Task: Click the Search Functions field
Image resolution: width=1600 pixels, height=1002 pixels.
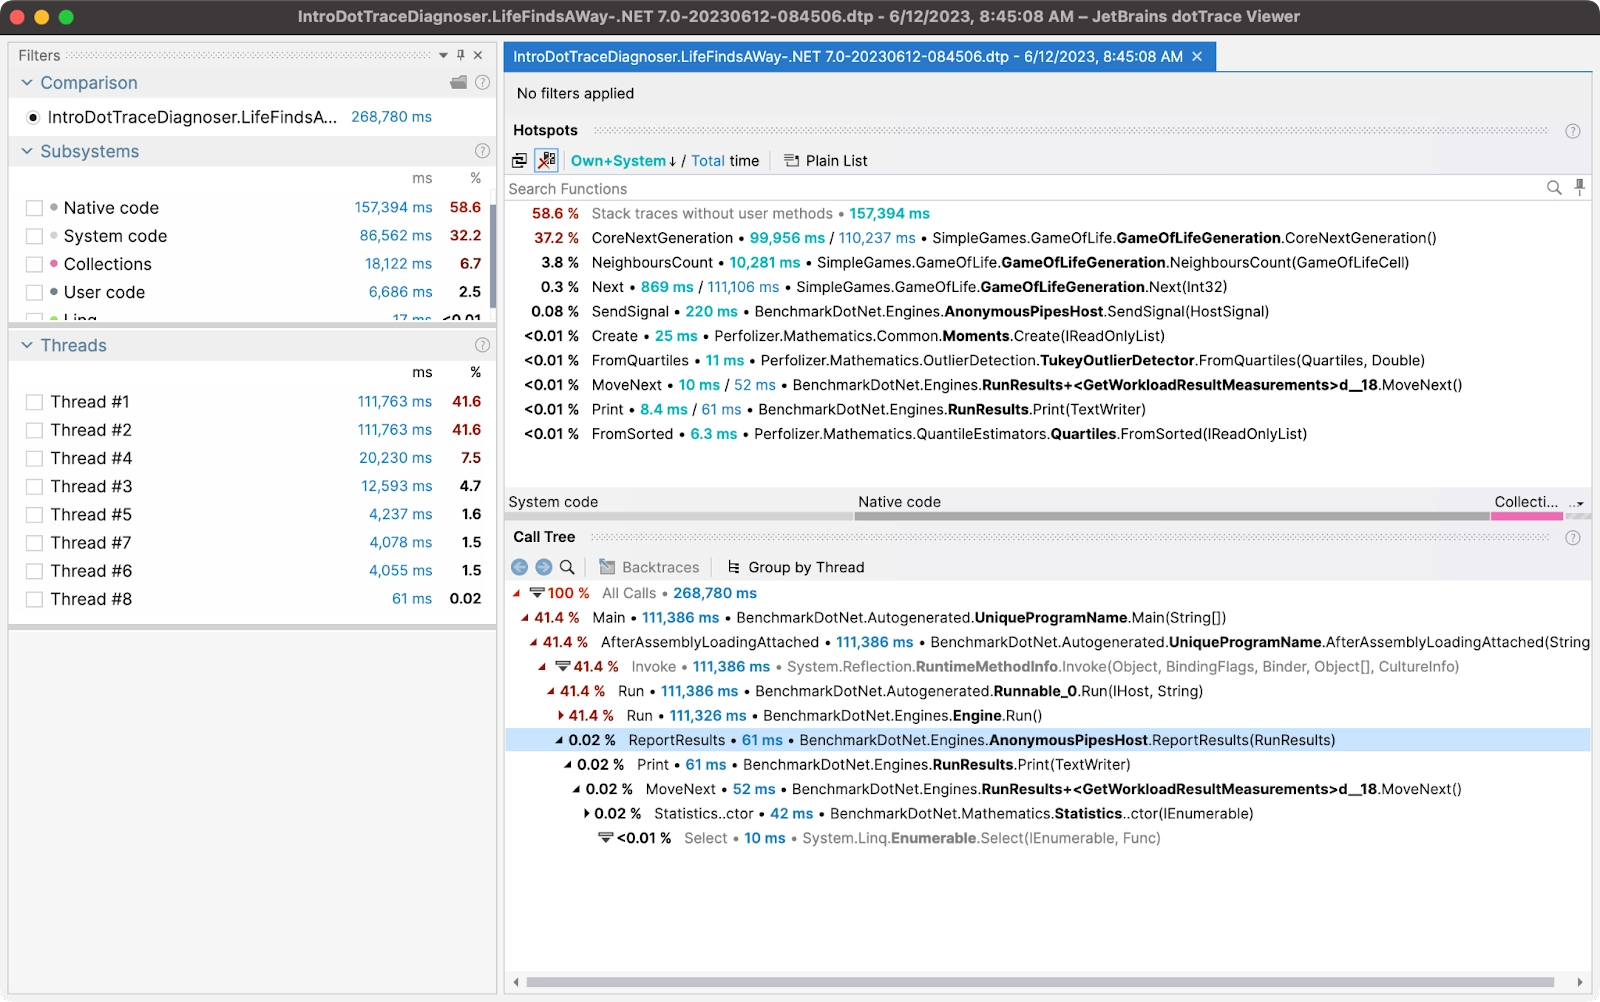Action: tap(1024, 189)
